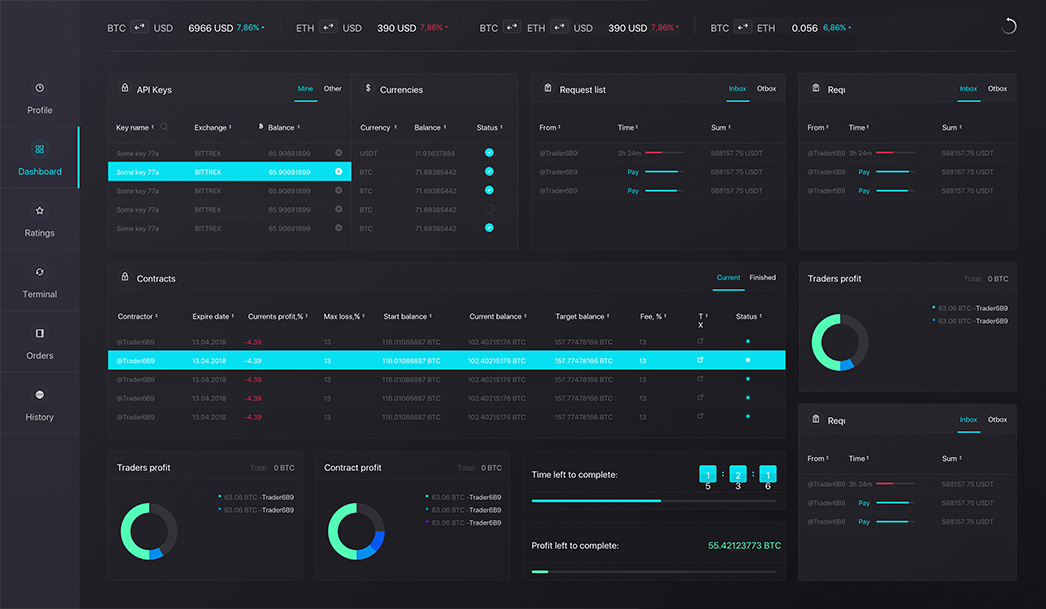Swap the BTC to USD pair arrows
Screen dimensions: 1046x609
tap(140, 28)
